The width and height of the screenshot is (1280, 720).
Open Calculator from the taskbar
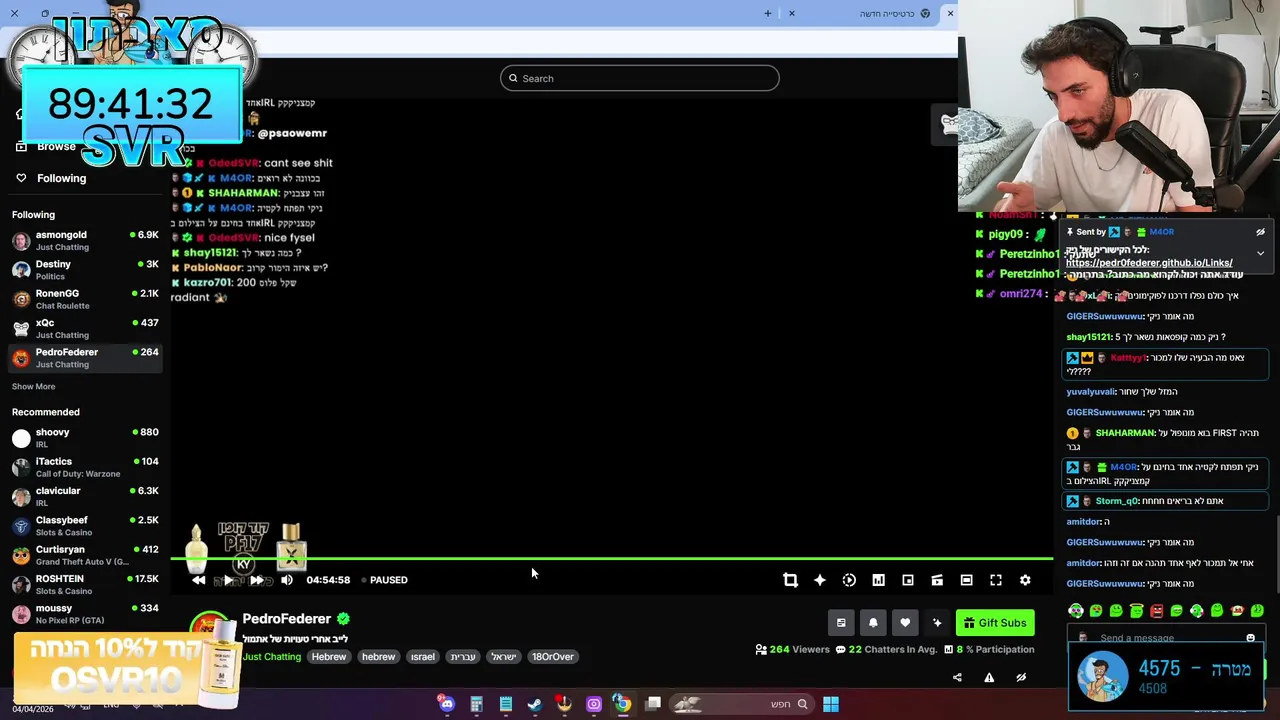476,704
